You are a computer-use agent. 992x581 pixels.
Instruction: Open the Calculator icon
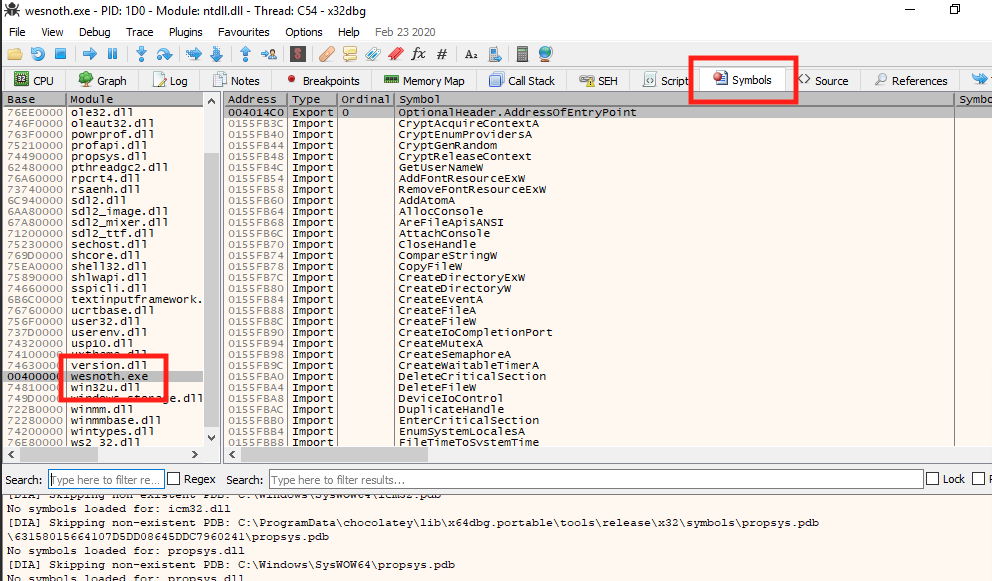pos(523,54)
